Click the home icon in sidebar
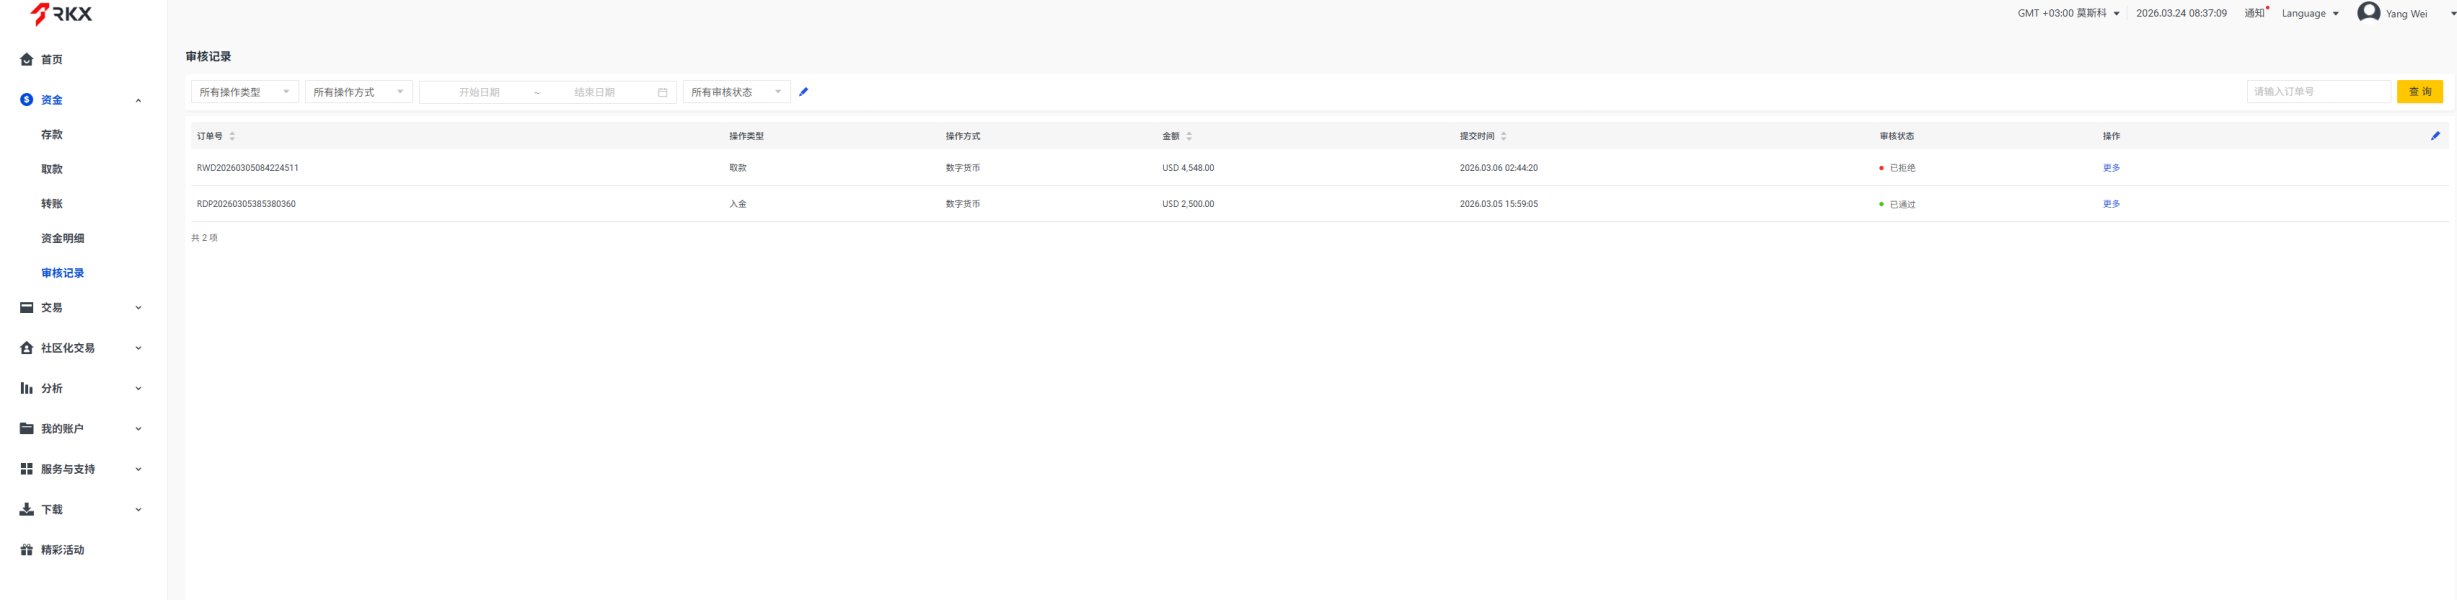 [x=27, y=60]
